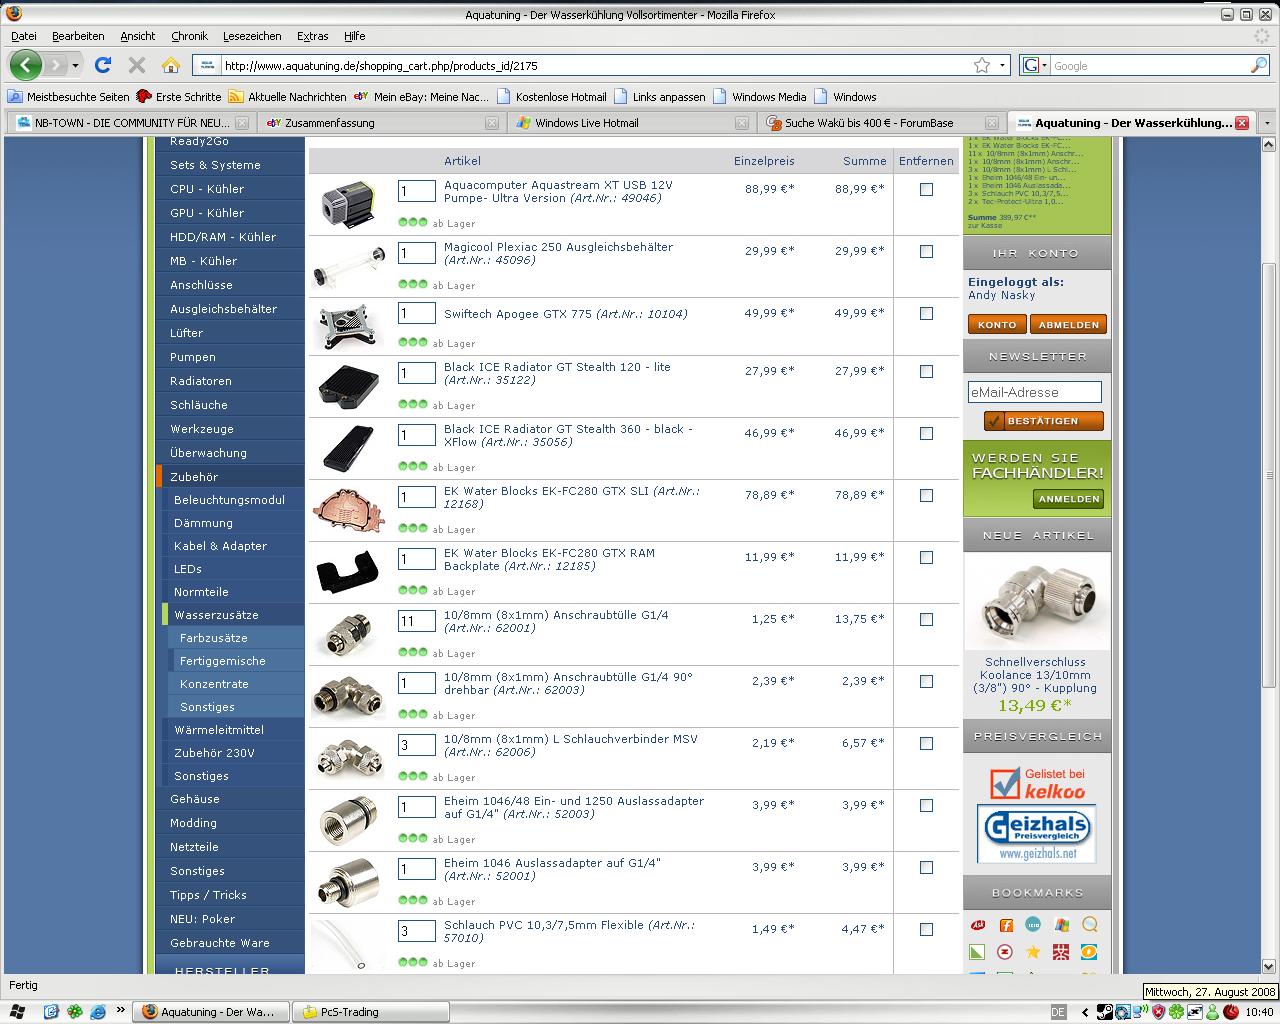Image resolution: width=1280 pixels, height=1024 pixels.
Task: Open the Lesezeichen menu
Action: pyautogui.click(x=252, y=36)
